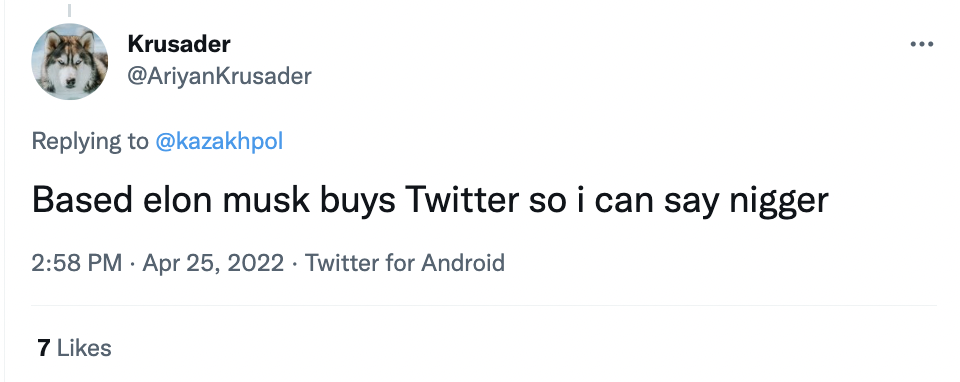Screen dimensions: 960x382
Task: Open the three-dot more options menu
Action: tap(921, 44)
